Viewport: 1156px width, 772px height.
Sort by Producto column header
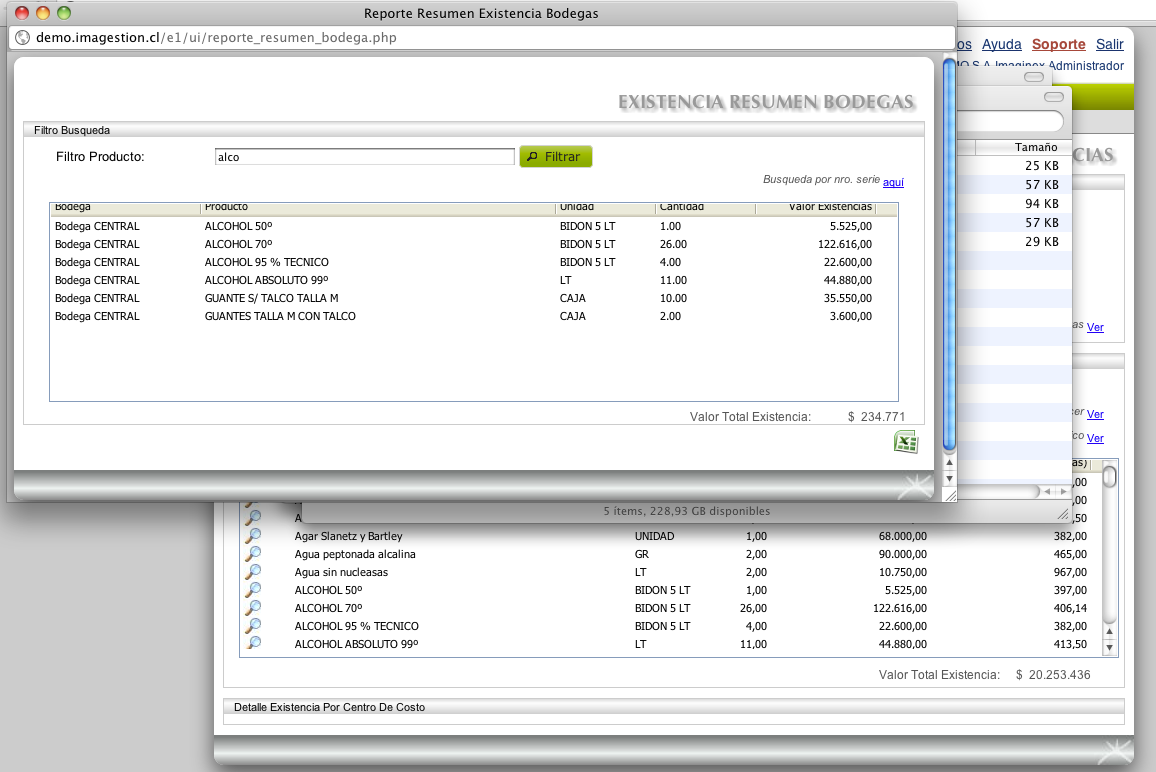point(377,208)
